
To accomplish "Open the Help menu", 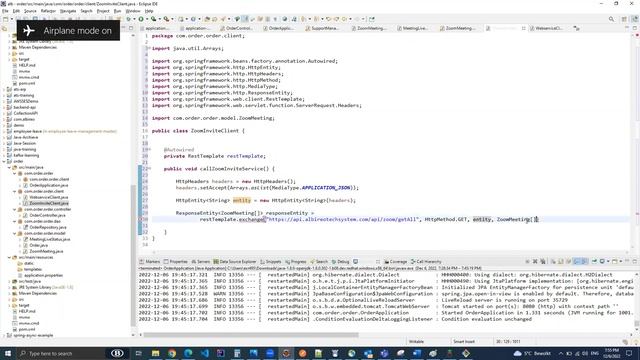I will pos(149,11).
